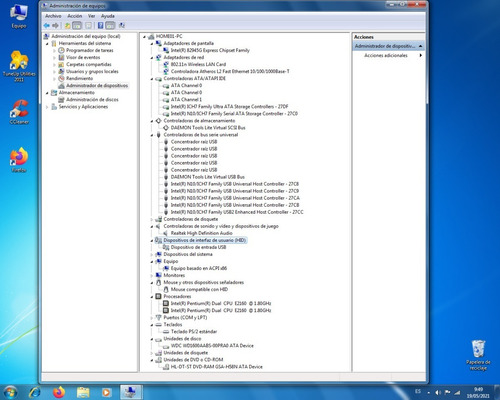Click the Unidades de disquete category icon
Viewport: 500px width, 400px height.
[158, 353]
